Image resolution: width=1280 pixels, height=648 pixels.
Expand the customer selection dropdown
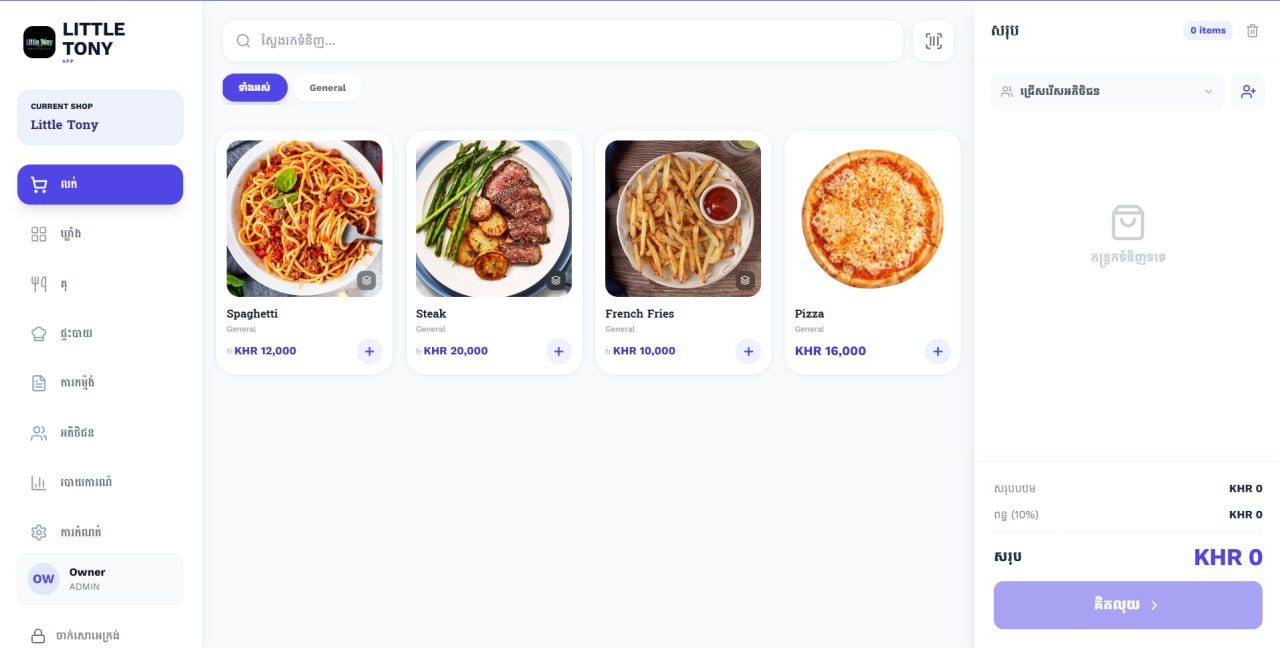click(1107, 91)
